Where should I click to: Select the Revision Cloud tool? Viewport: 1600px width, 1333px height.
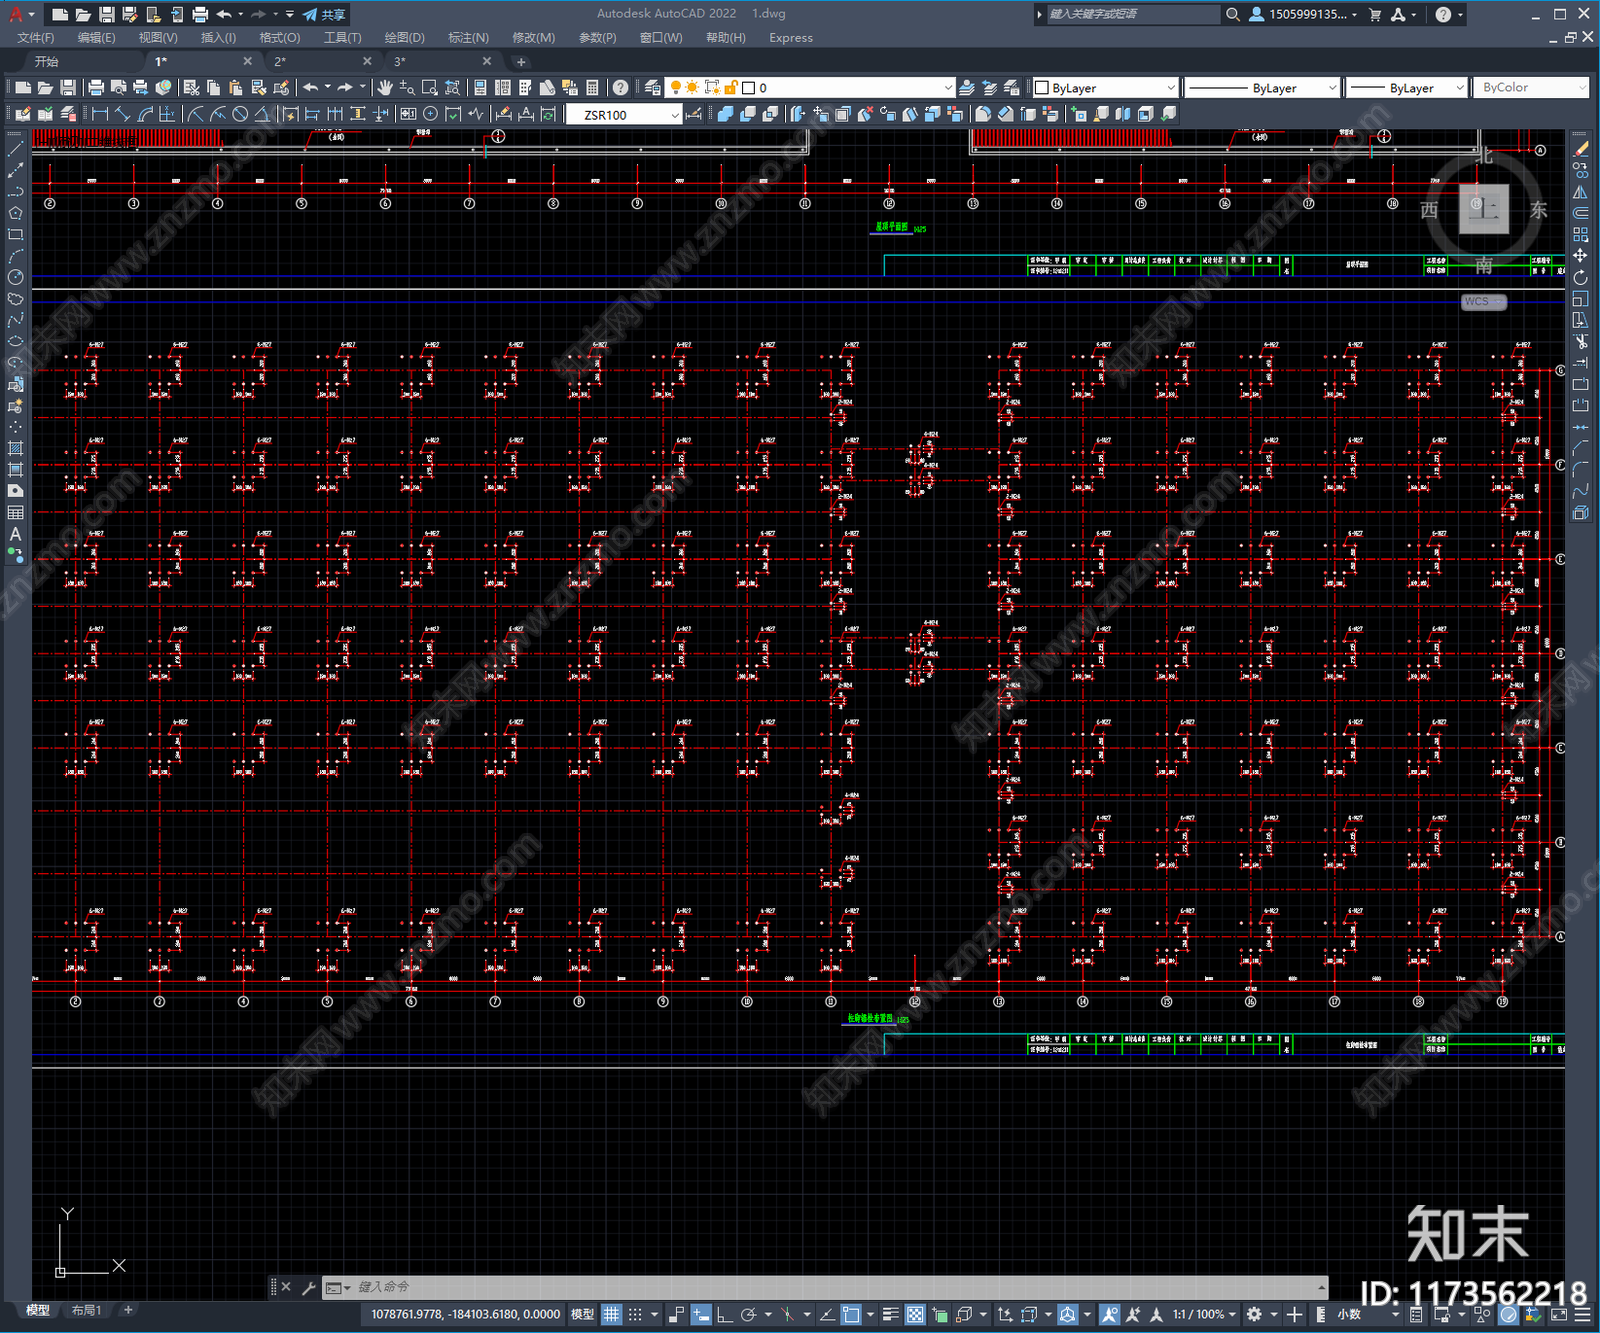point(15,299)
